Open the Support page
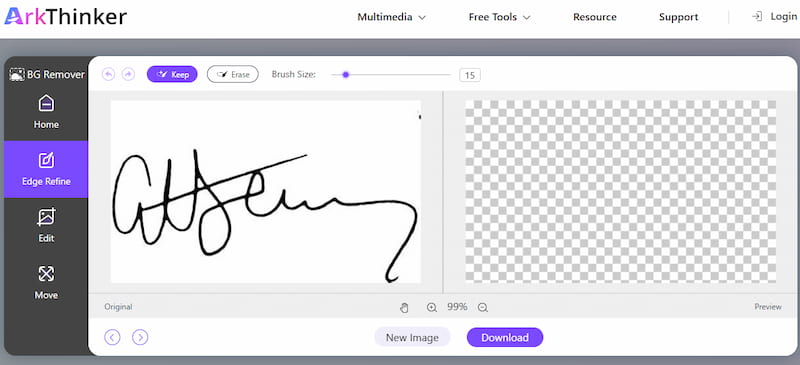Screen dimensions: 800x365 678,17
